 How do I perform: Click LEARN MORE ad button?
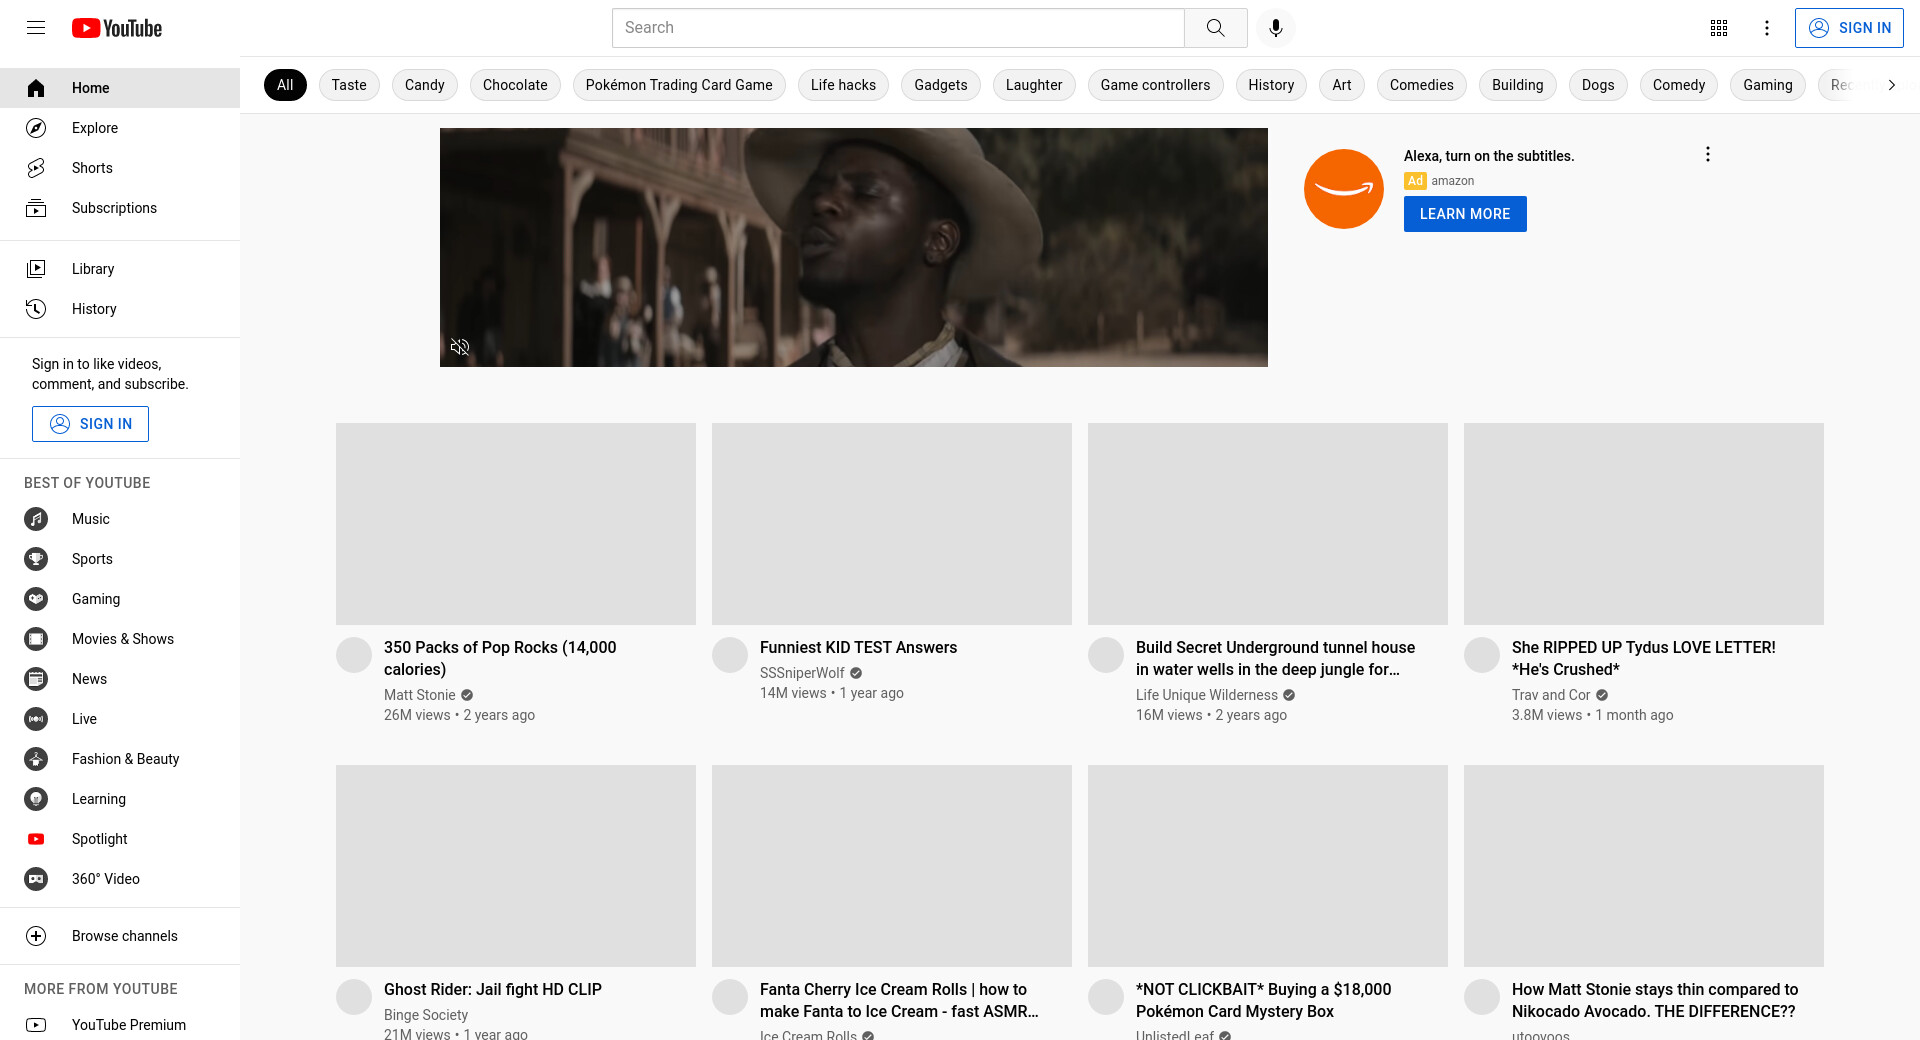(x=1465, y=214)
